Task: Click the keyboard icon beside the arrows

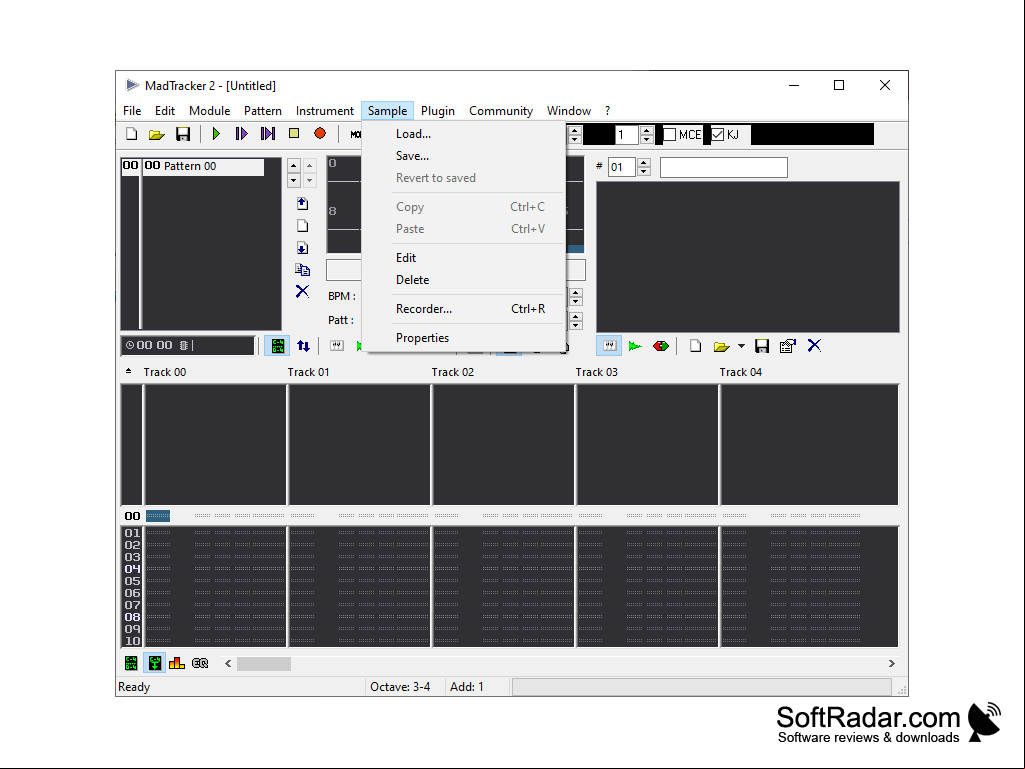Action: [x=337, y=346]
